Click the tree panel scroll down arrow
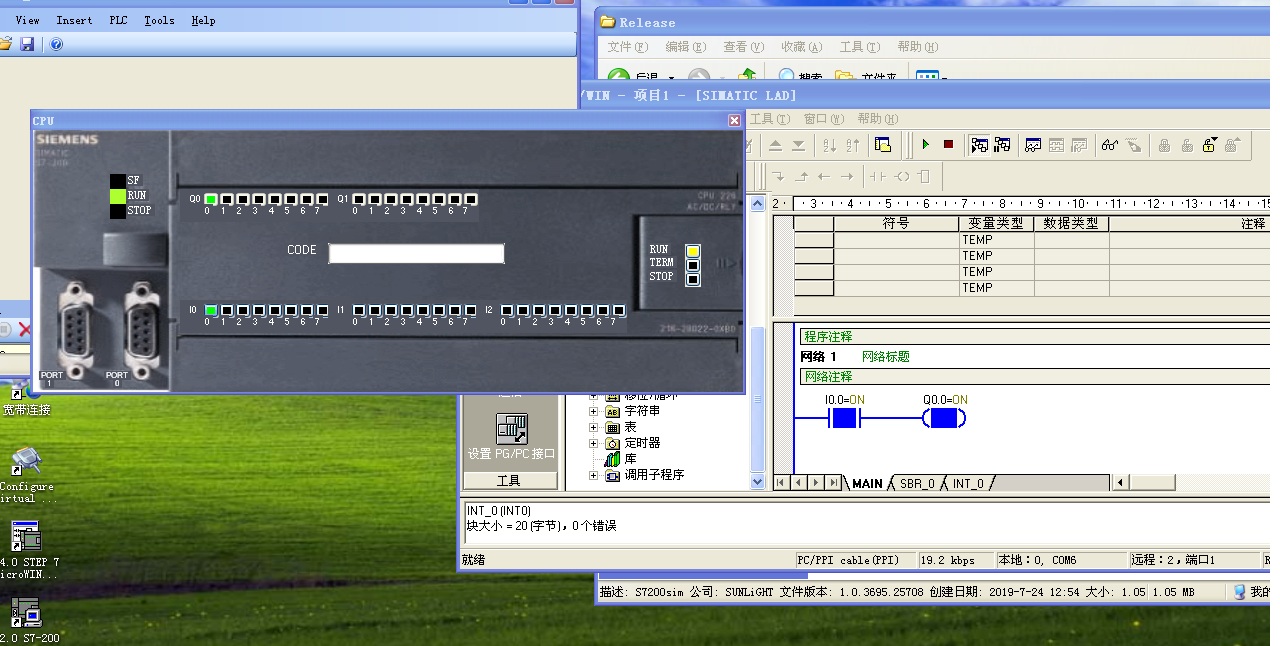Viewport: 1280px width, 646px height. tap(757, 482)
